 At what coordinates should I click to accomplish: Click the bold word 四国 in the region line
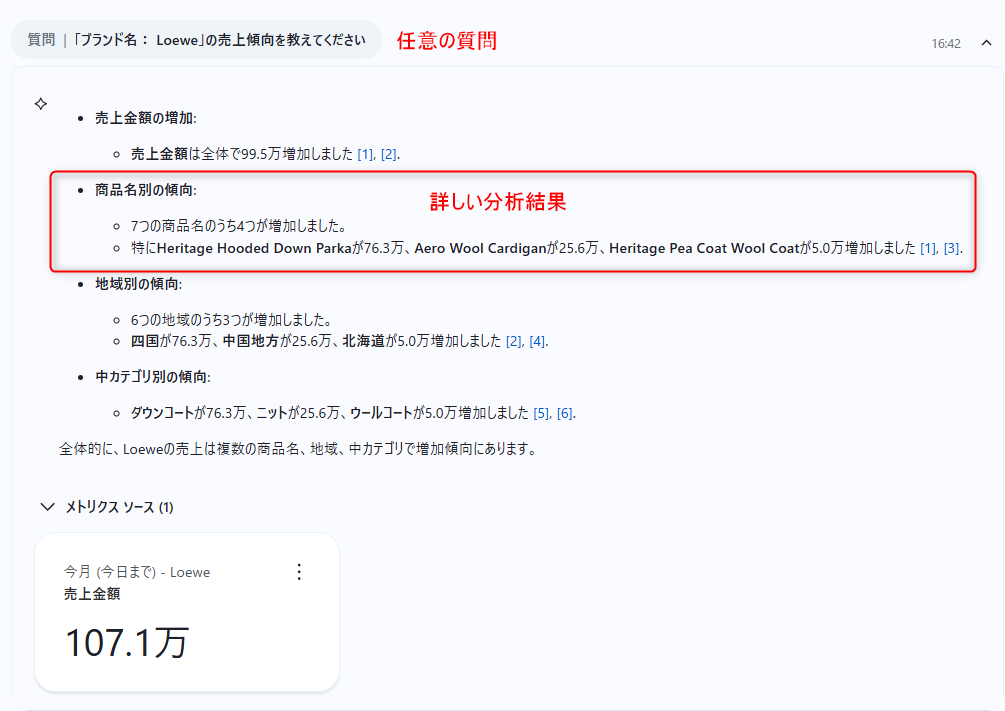(145, 341)
